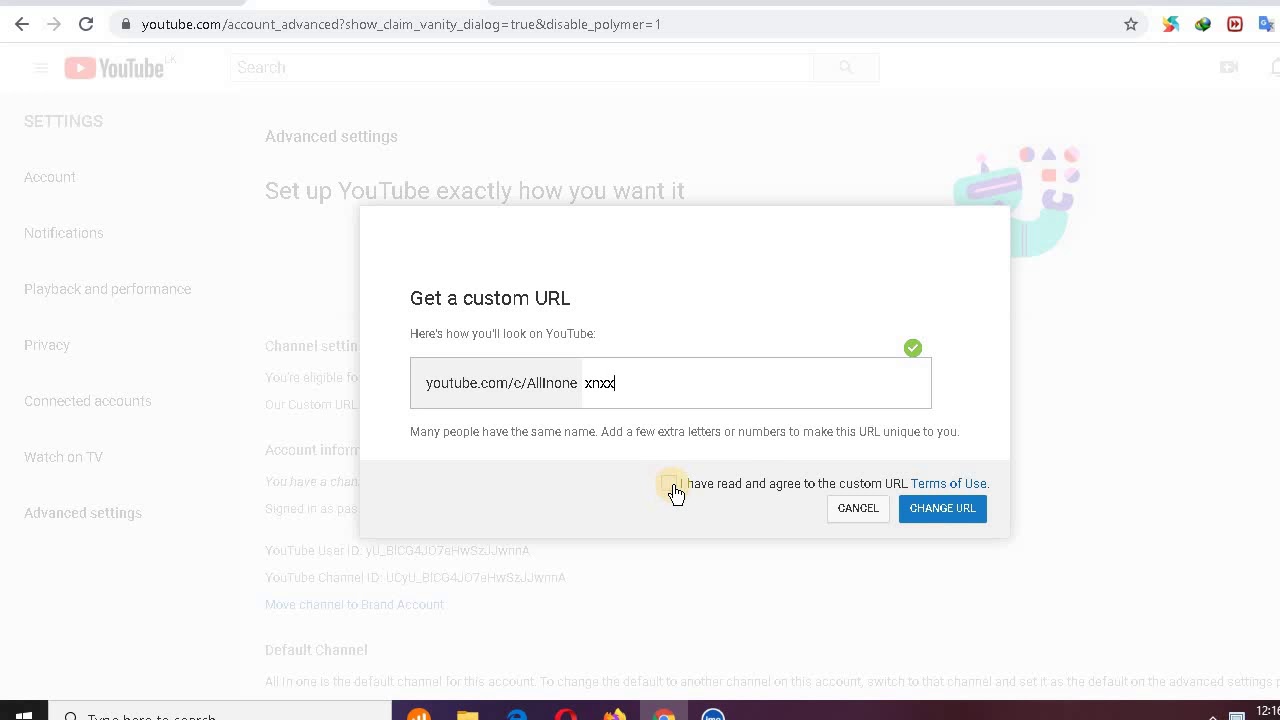
Task: Open the orange bars app in taskbar
Action: pyautogui.click(x=419, y=714)
